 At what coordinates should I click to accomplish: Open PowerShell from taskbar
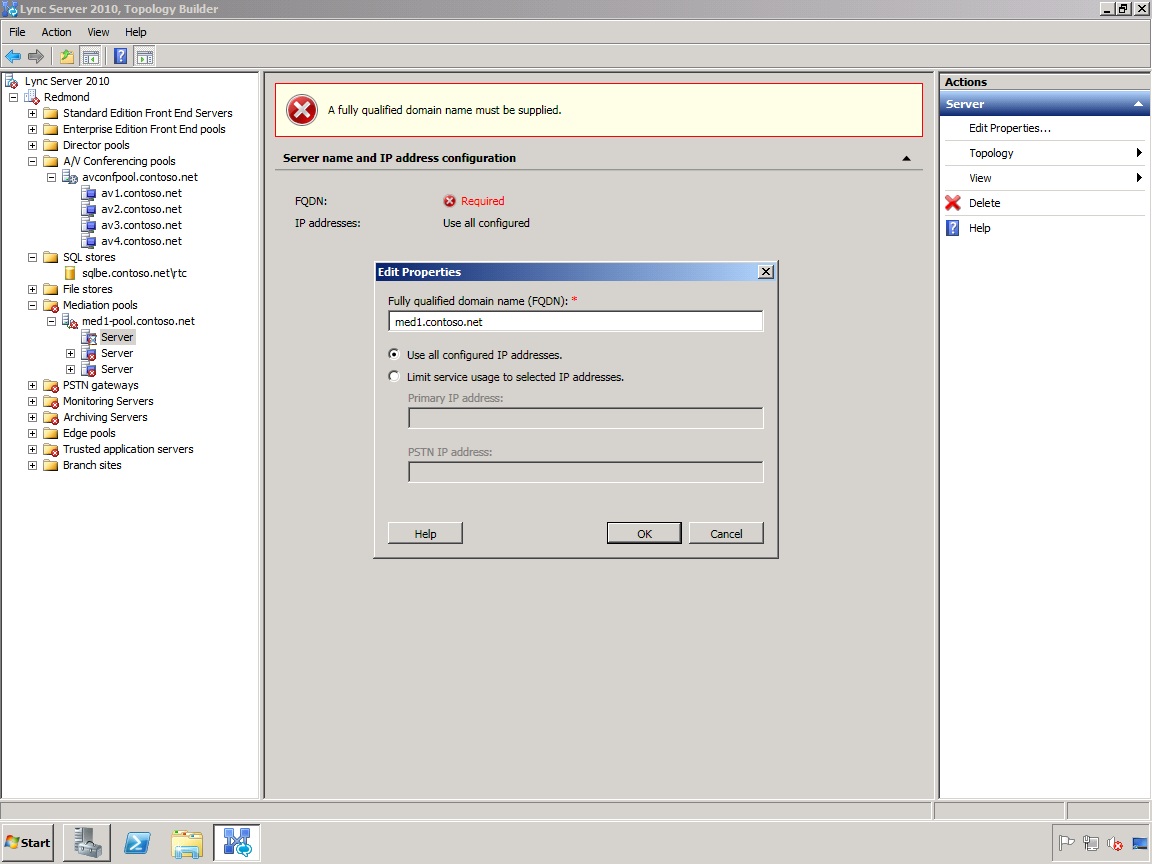pyautogui.click(x=137, y=842)
